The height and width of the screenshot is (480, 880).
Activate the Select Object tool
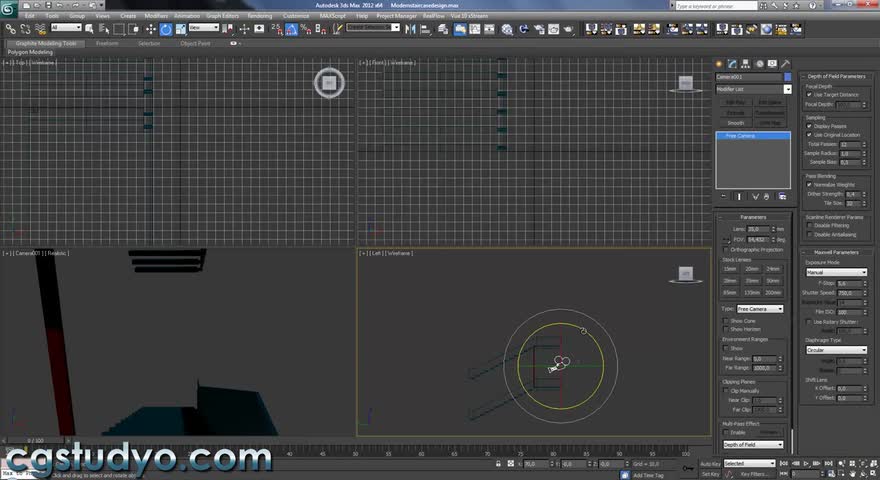coord(89,29)
